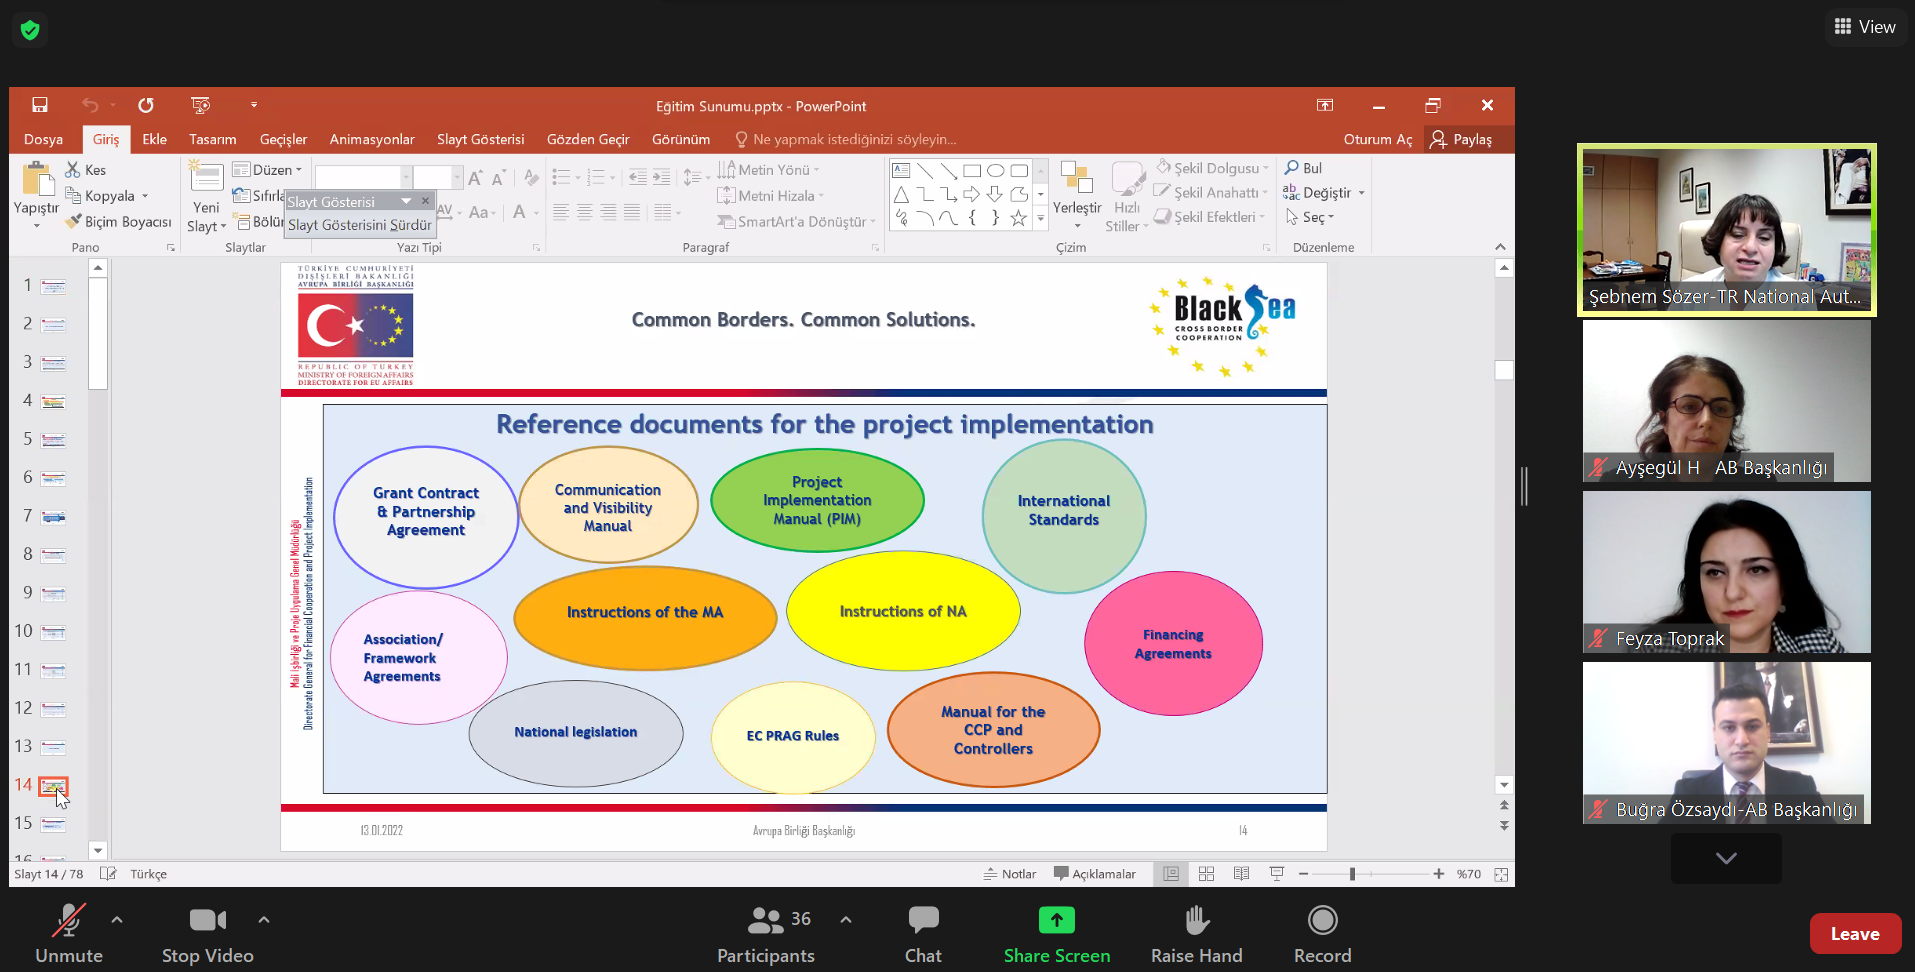Screen dimensions: 1915x972
Task: Expand the collapsed video gallery chevron
Action: 1725,858
